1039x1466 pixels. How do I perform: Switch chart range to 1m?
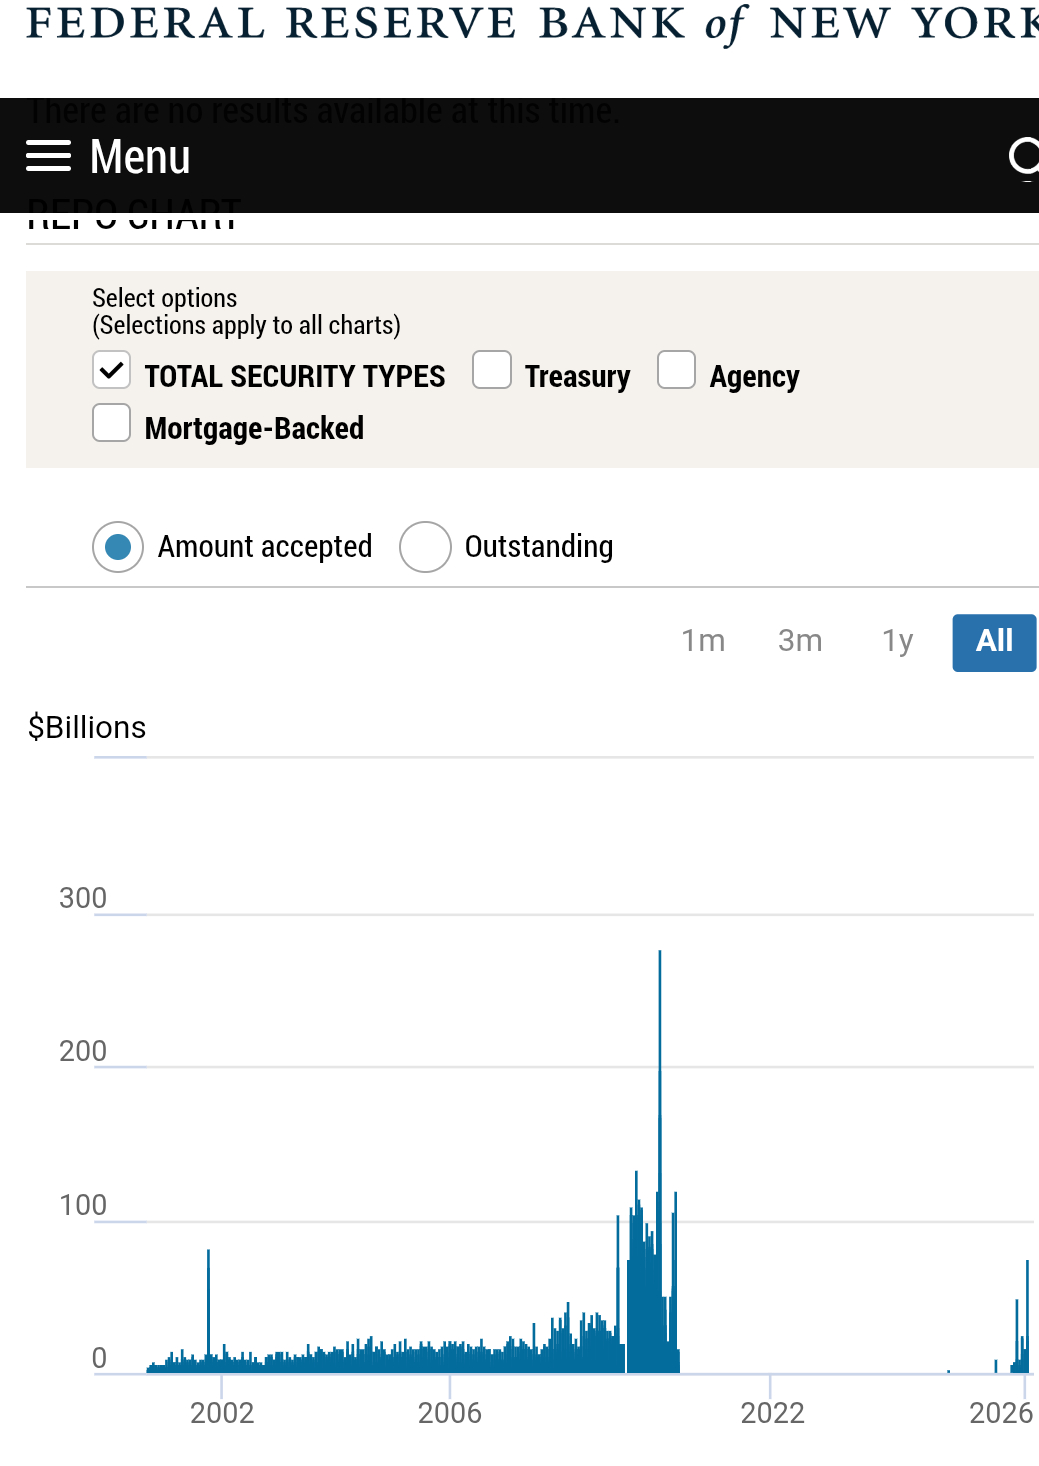(703, 641)
